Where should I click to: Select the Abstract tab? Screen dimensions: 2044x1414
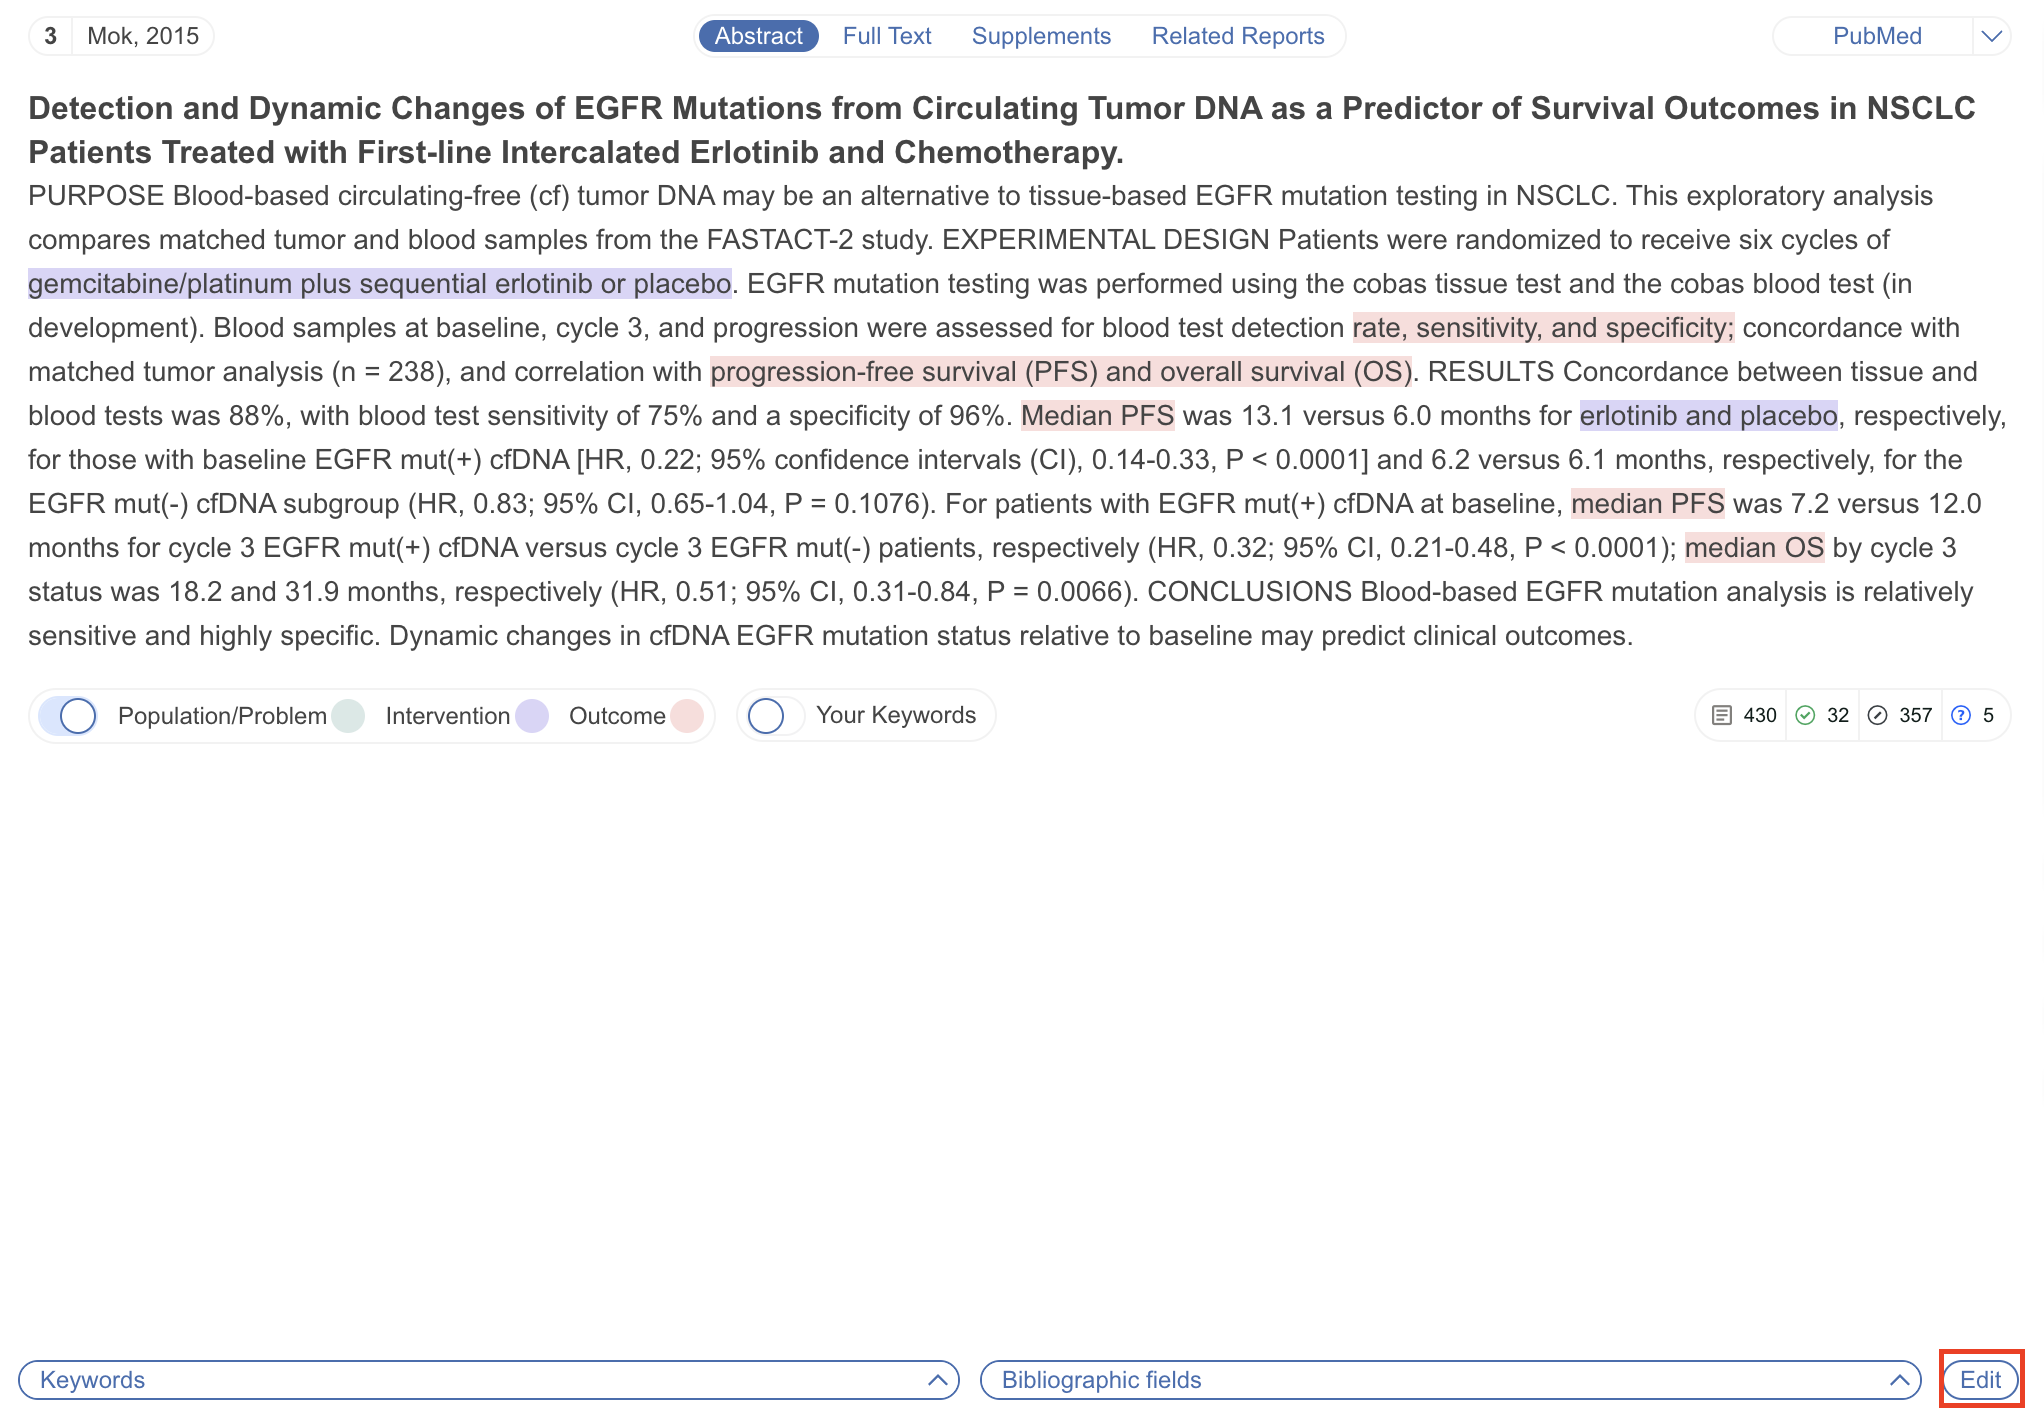(758, 35)
